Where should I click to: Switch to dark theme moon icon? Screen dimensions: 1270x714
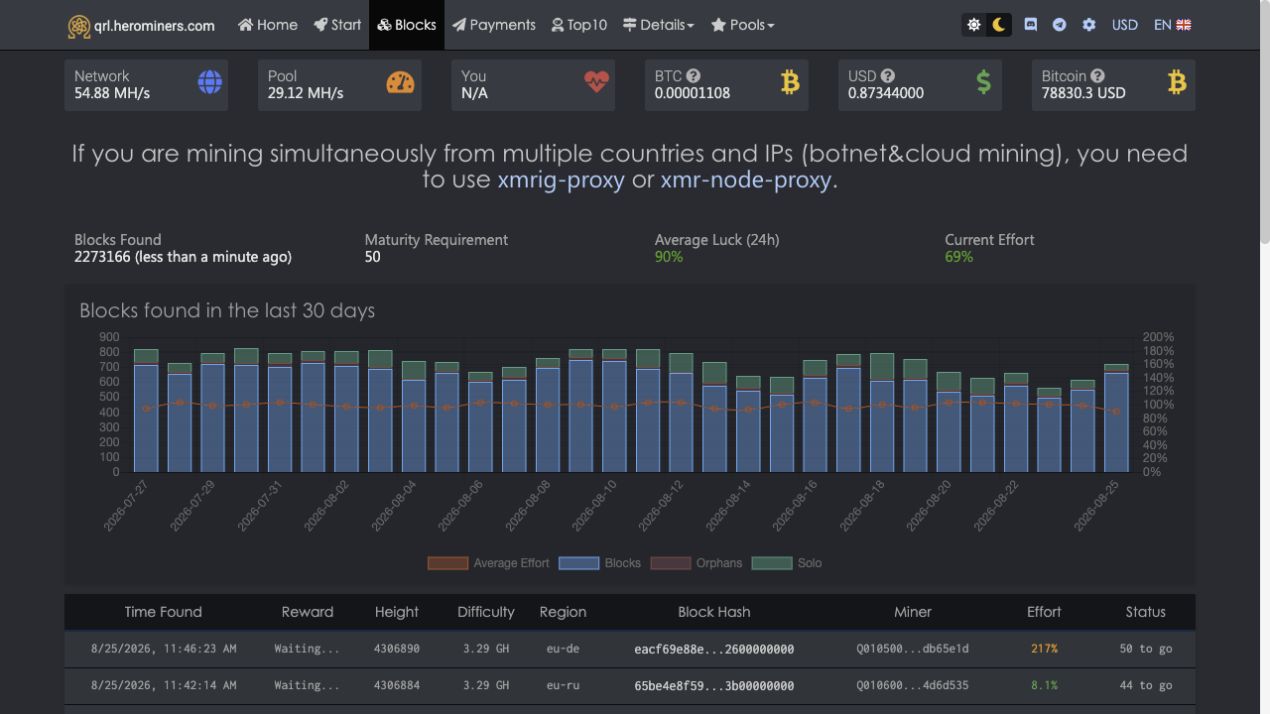click(x=998, y=25)
